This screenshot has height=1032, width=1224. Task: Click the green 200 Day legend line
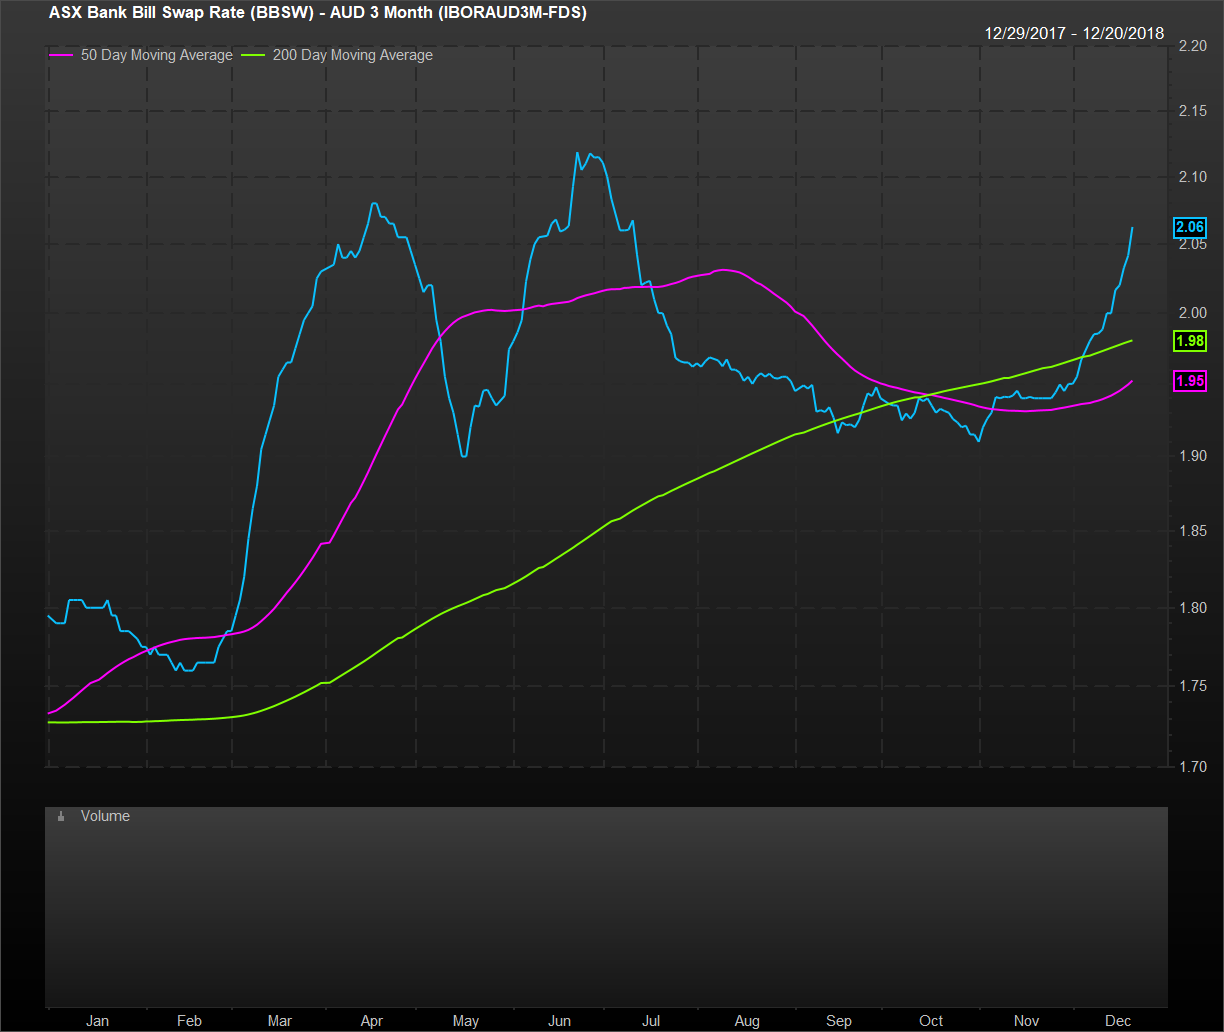pyautogui.click(x=255, y=56)
